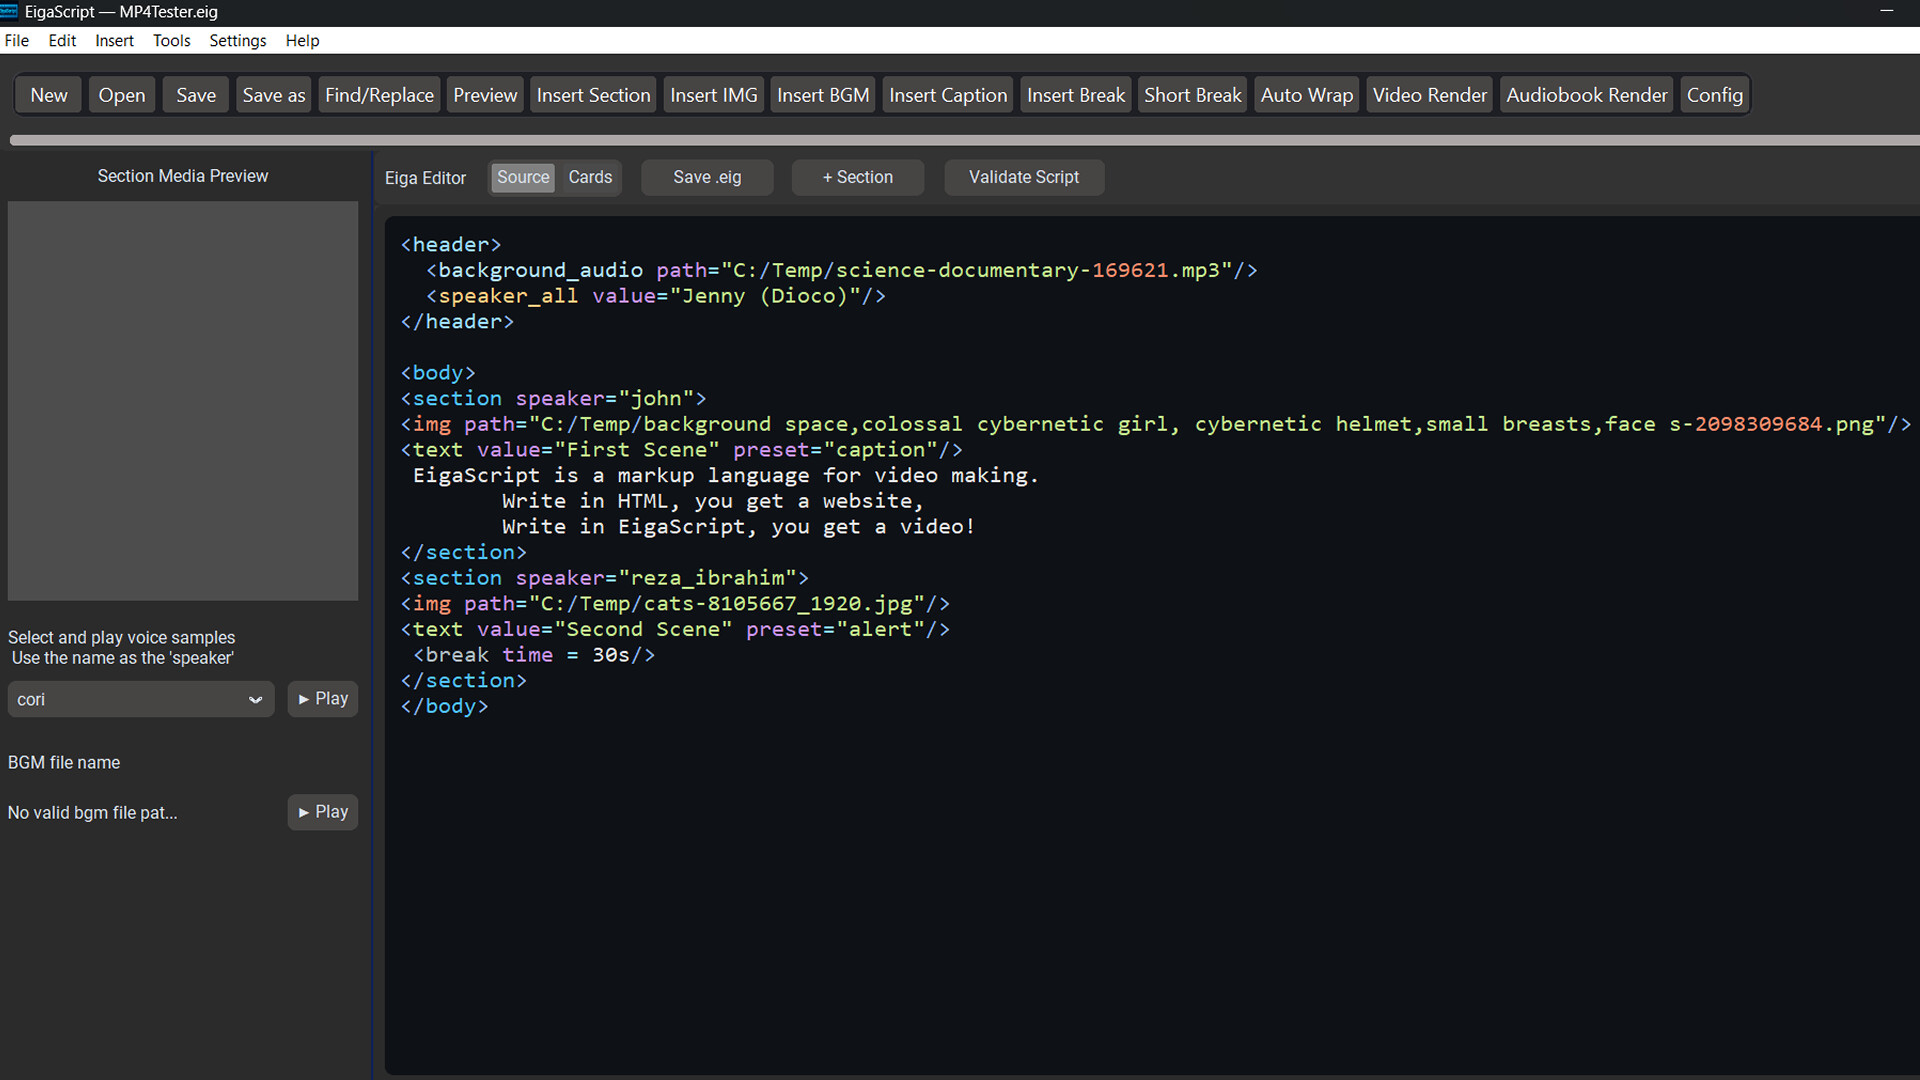Open the Settings menu
Image resolution: width=1920 pixels, height=1080 pixels.
(x=237, y=40)
